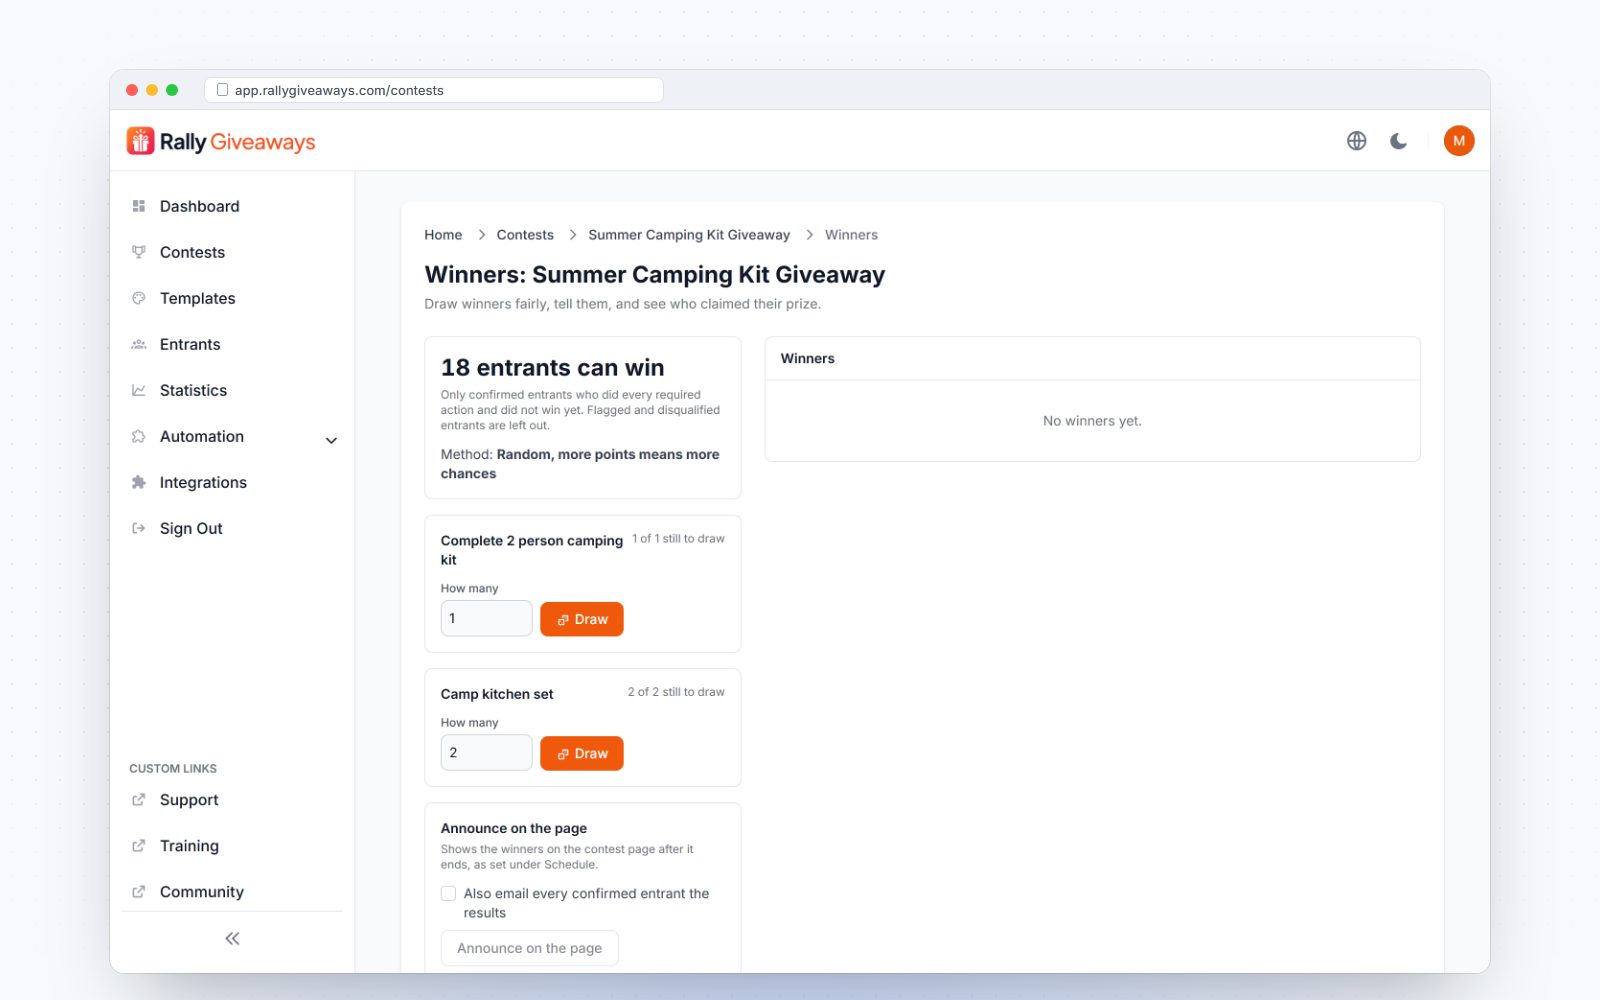Click the Support external link icon

click(x=139, y=800)
